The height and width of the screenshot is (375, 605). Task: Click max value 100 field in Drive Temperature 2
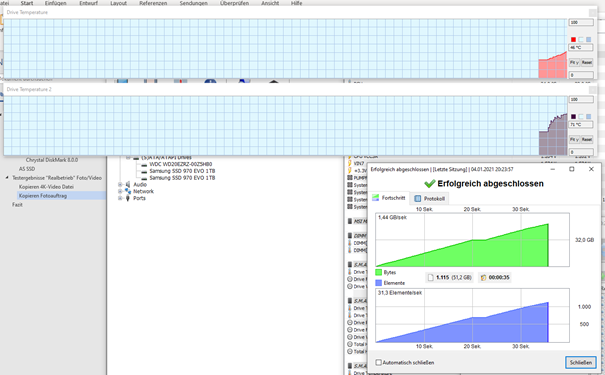click(x=581, y=100)
